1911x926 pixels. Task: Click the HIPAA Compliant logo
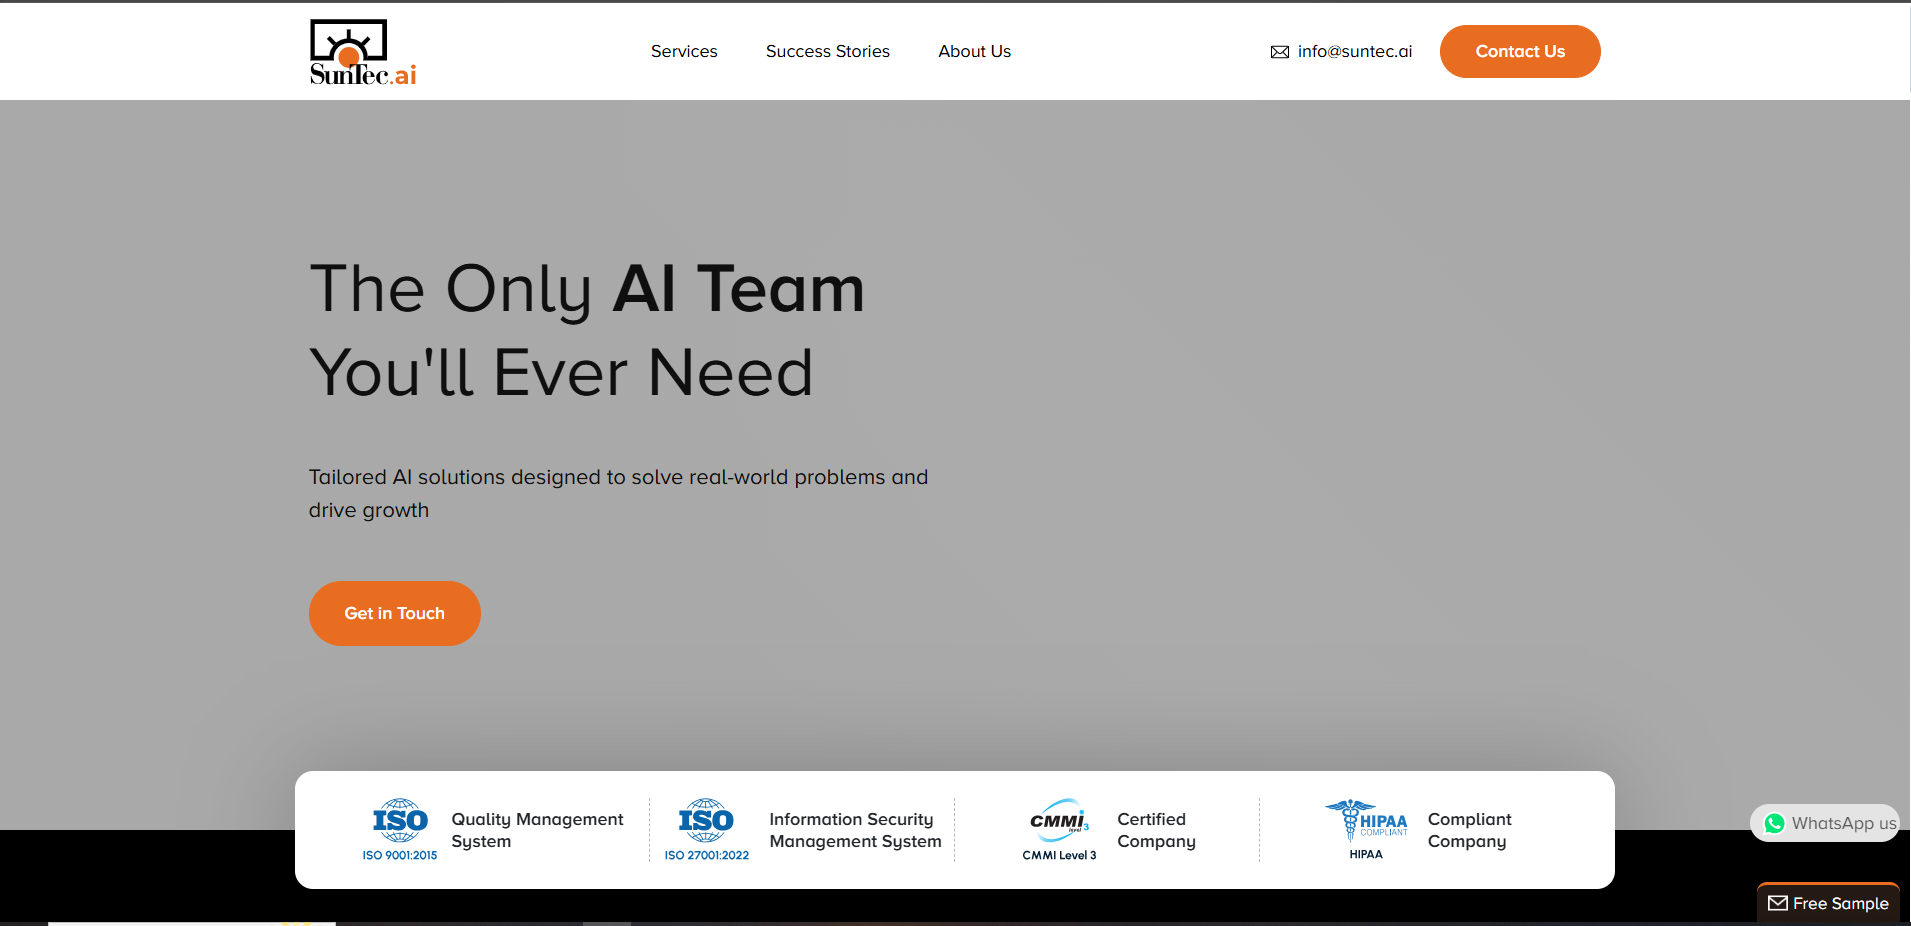point(1366,829)
